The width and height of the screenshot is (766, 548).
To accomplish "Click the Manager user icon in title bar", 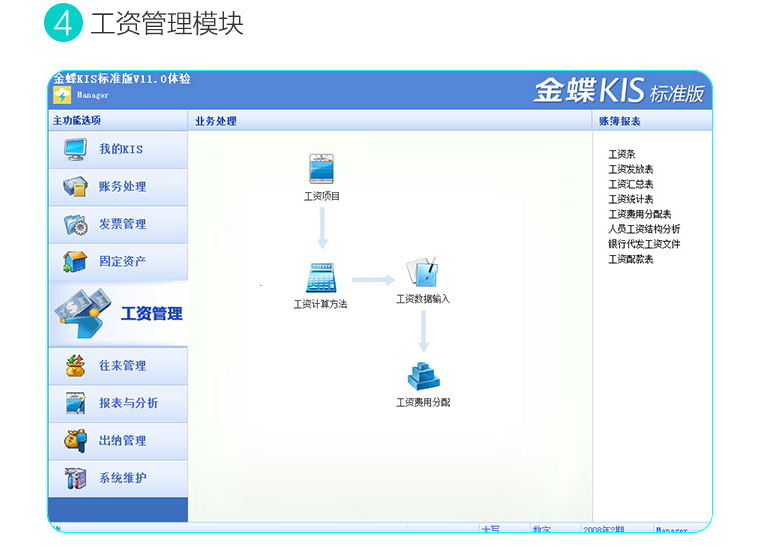I will pos(62,95).
